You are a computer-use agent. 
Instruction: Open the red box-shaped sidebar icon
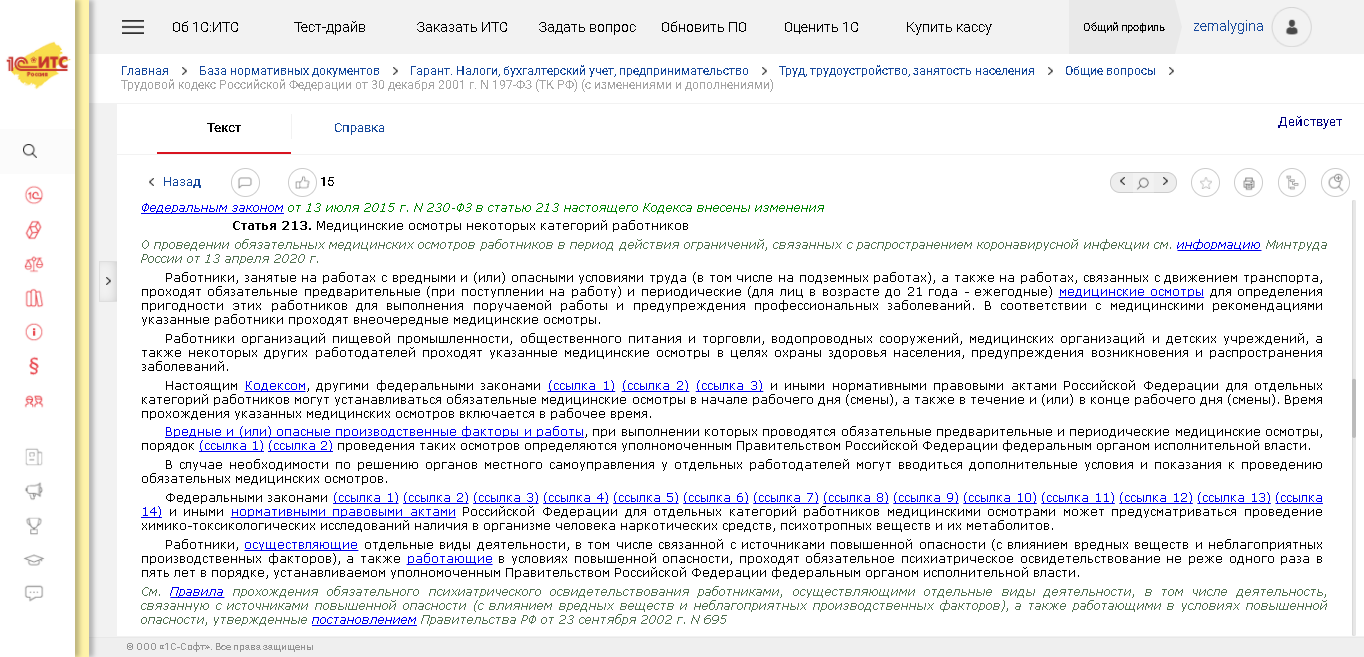(x=34, y=230)
